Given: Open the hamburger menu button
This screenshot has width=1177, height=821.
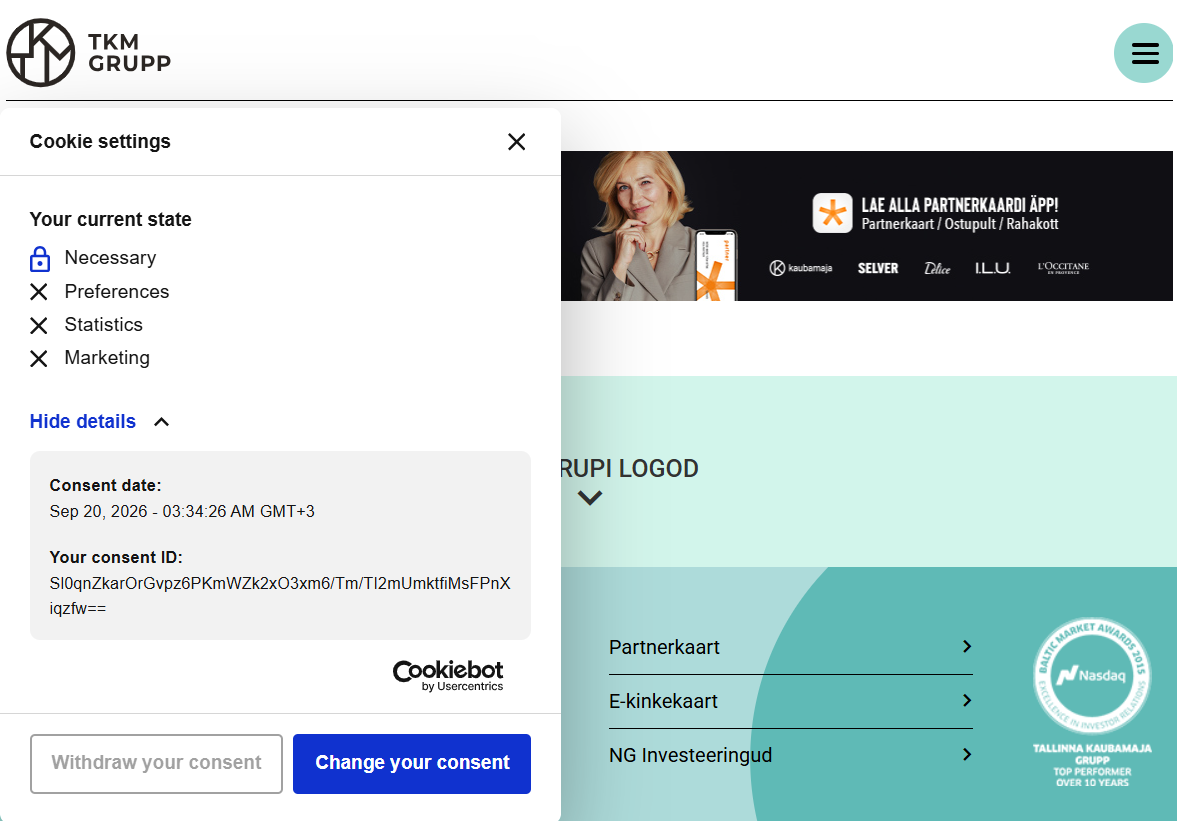Looking at the screenshot, I should click(x=1144, y=53).
